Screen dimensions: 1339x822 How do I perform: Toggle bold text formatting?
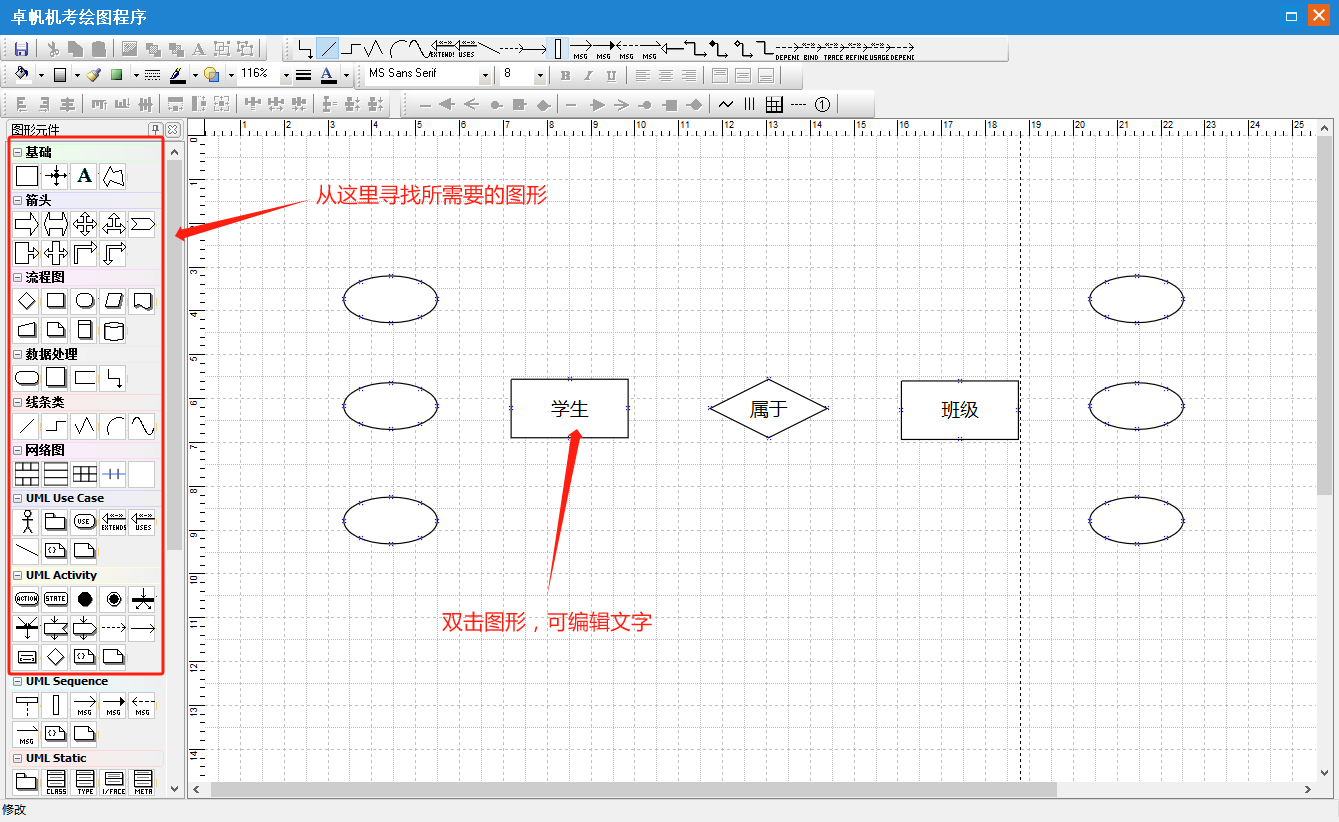coord(565,75)
